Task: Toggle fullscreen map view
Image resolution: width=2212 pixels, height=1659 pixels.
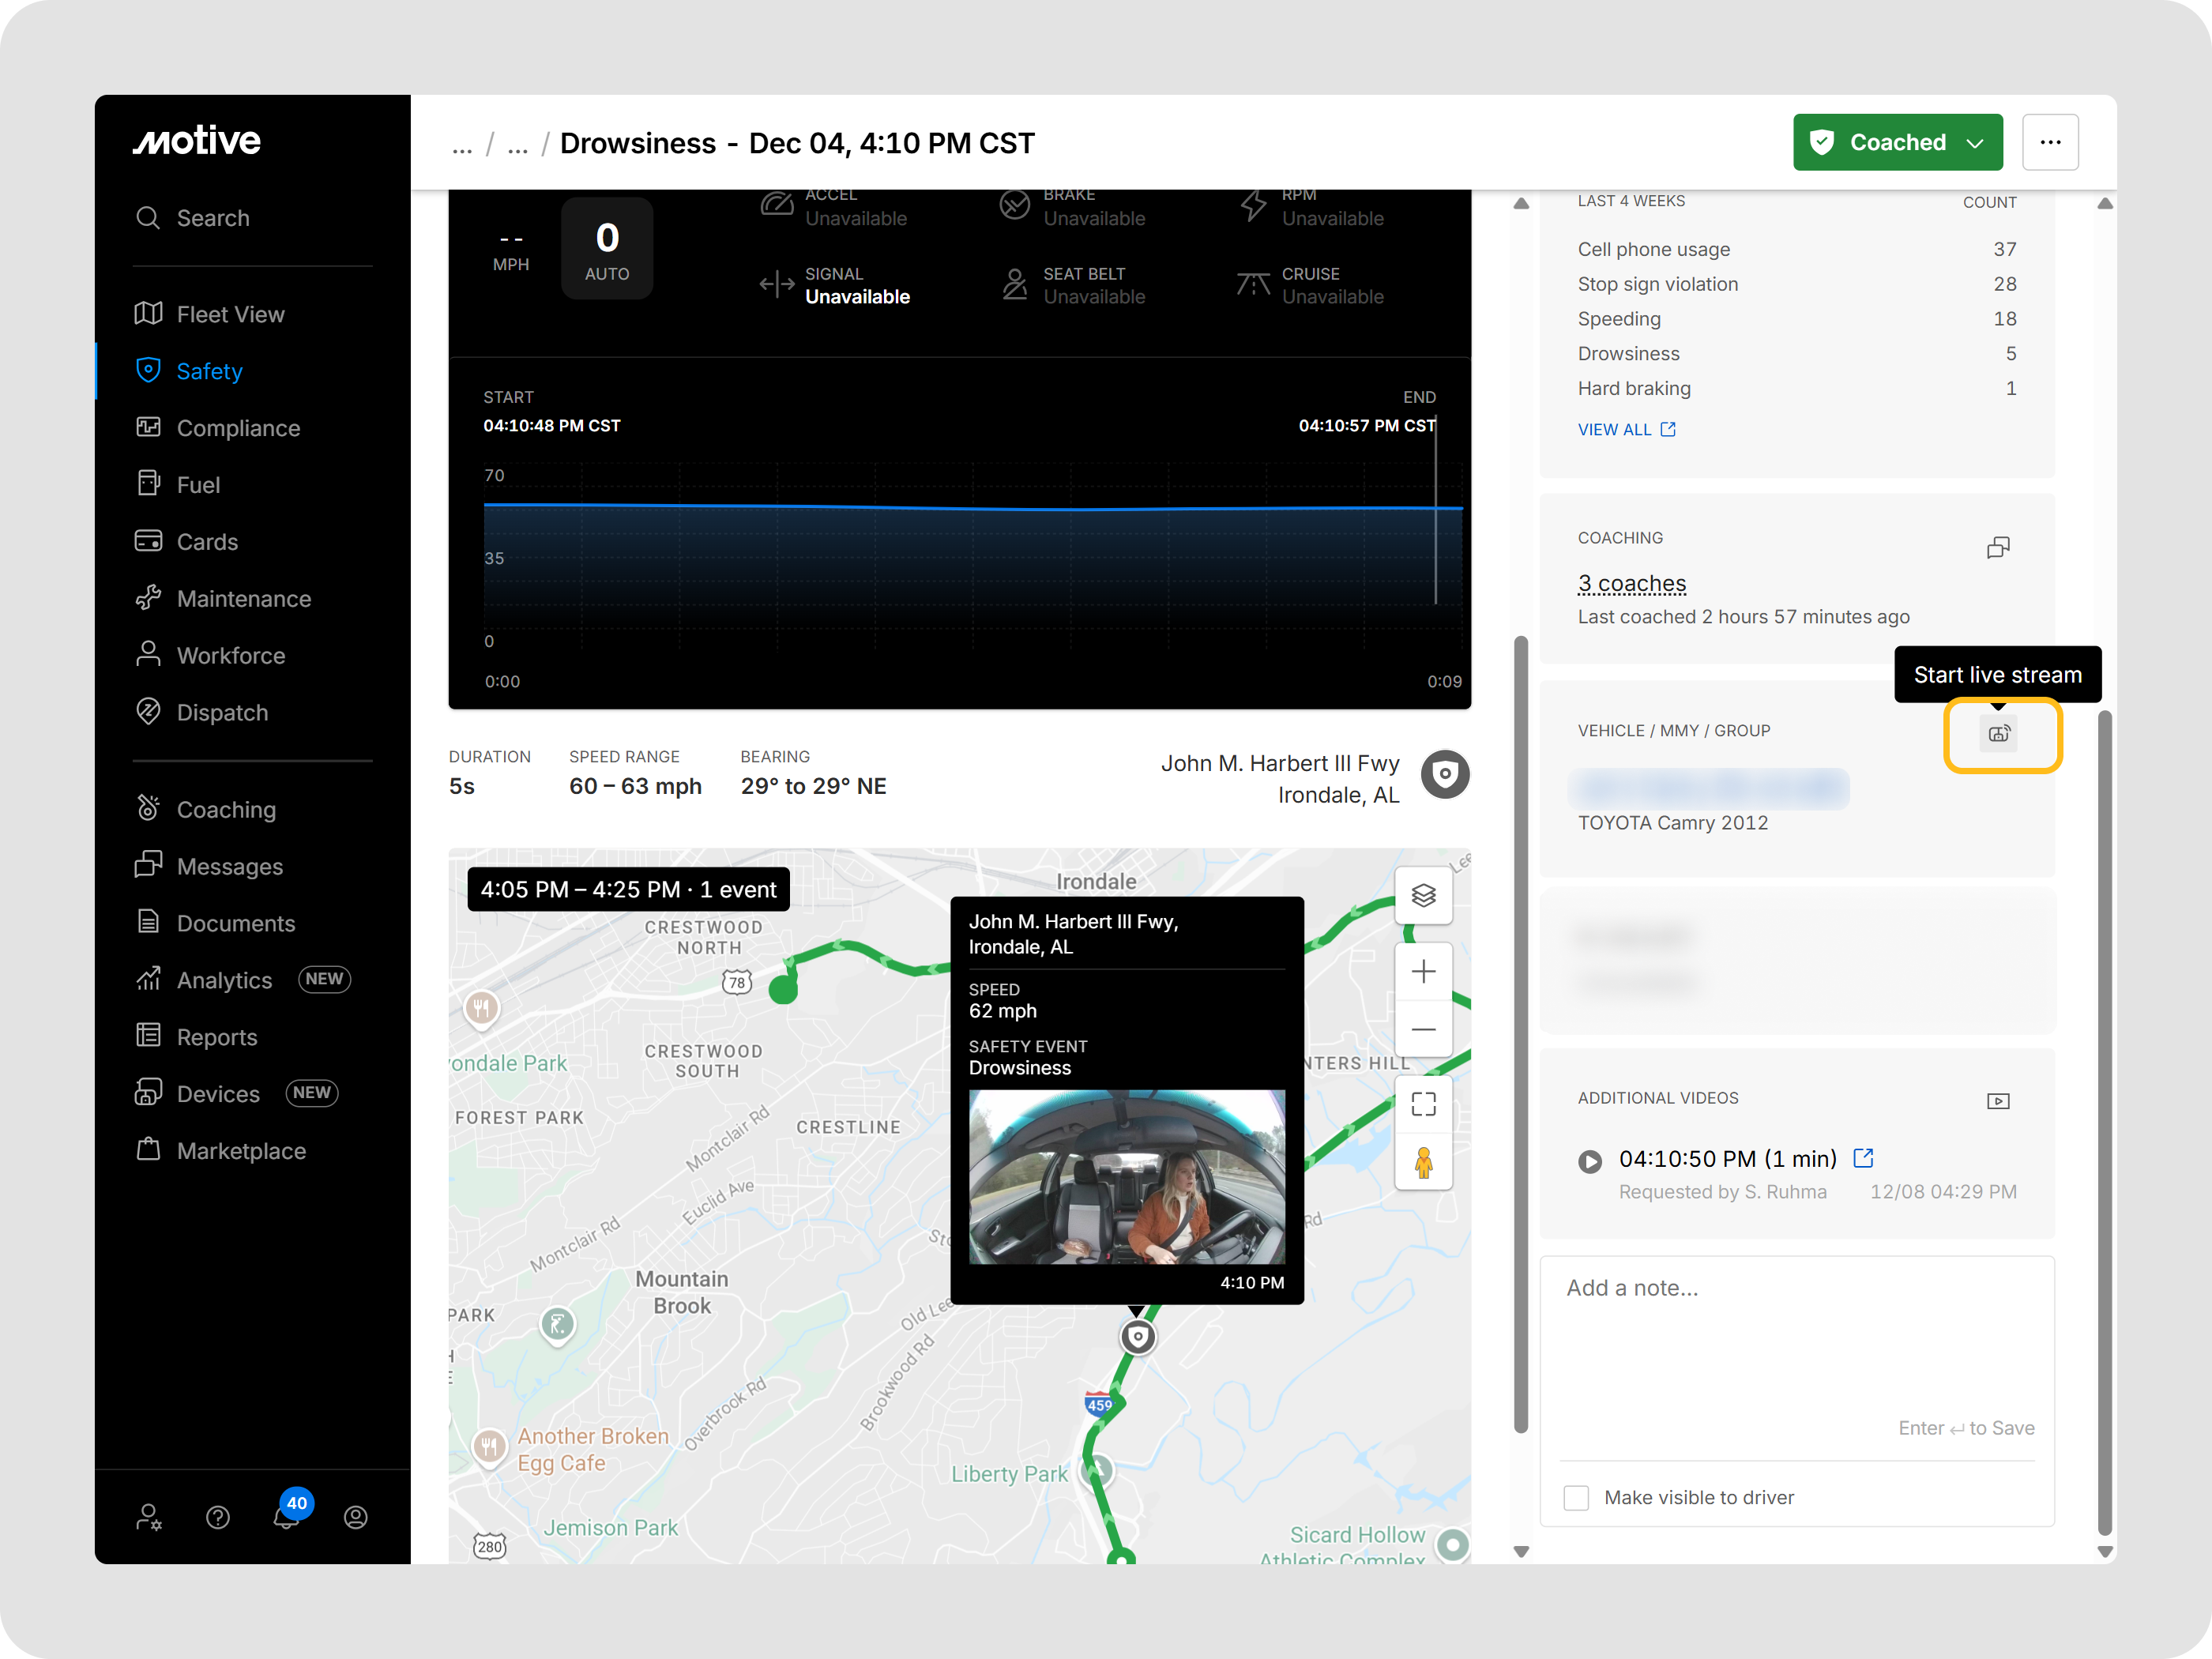Action: (1423, 1104)
